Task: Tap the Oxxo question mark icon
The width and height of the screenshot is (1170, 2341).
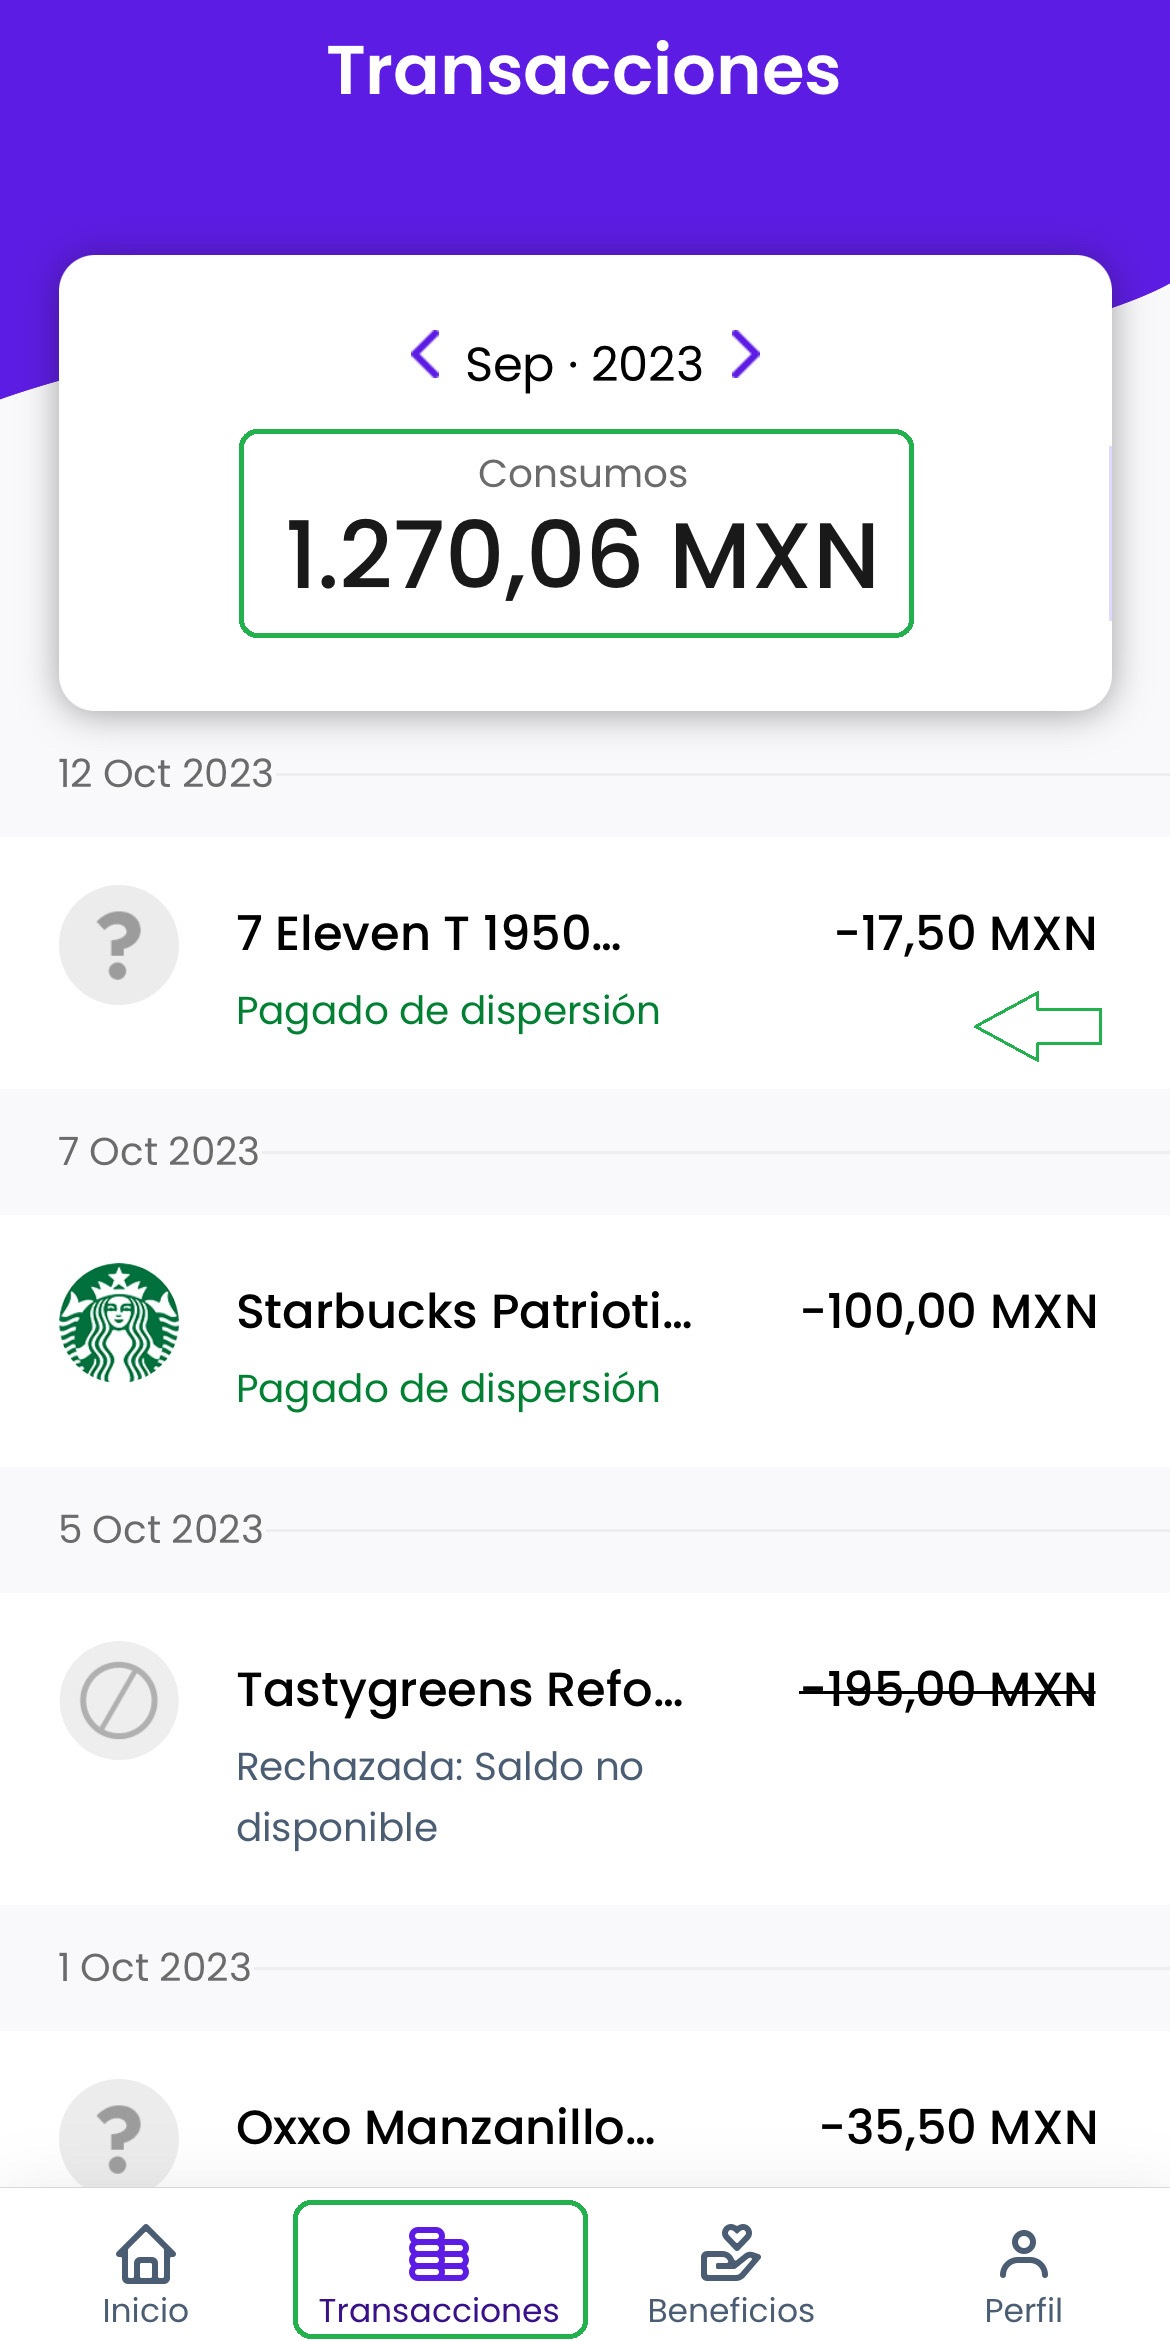Action: pyautogui.click(x=119, y=2137)
